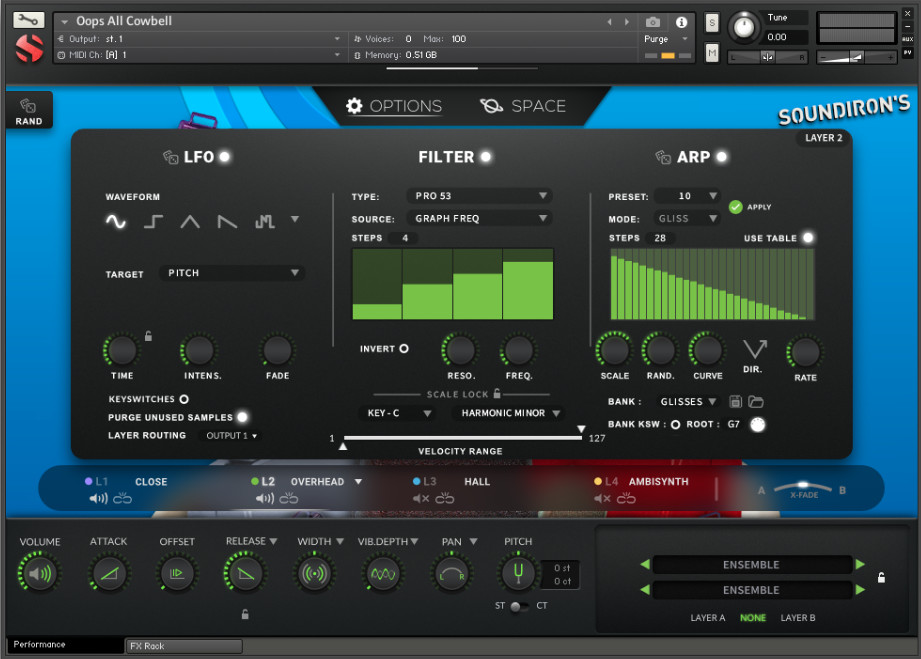921x659 pixels.
Task: Open the filter SOURCE Graph Freq dropdown
Action: (x=479, y=218)
